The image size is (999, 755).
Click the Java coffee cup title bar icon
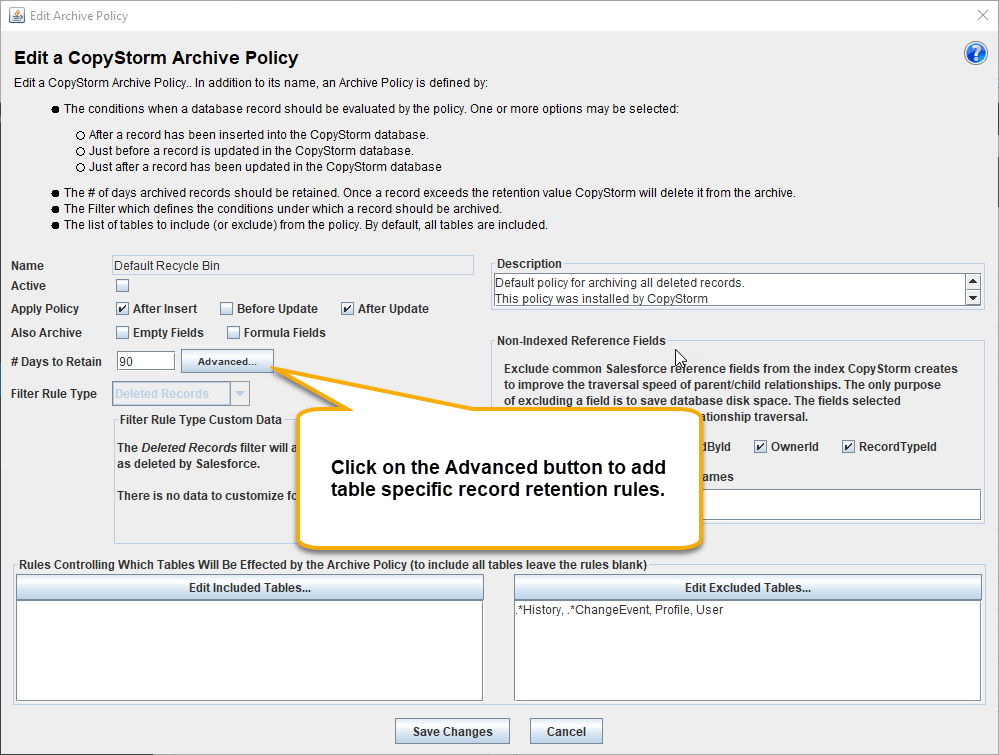(x=16, y=15)
